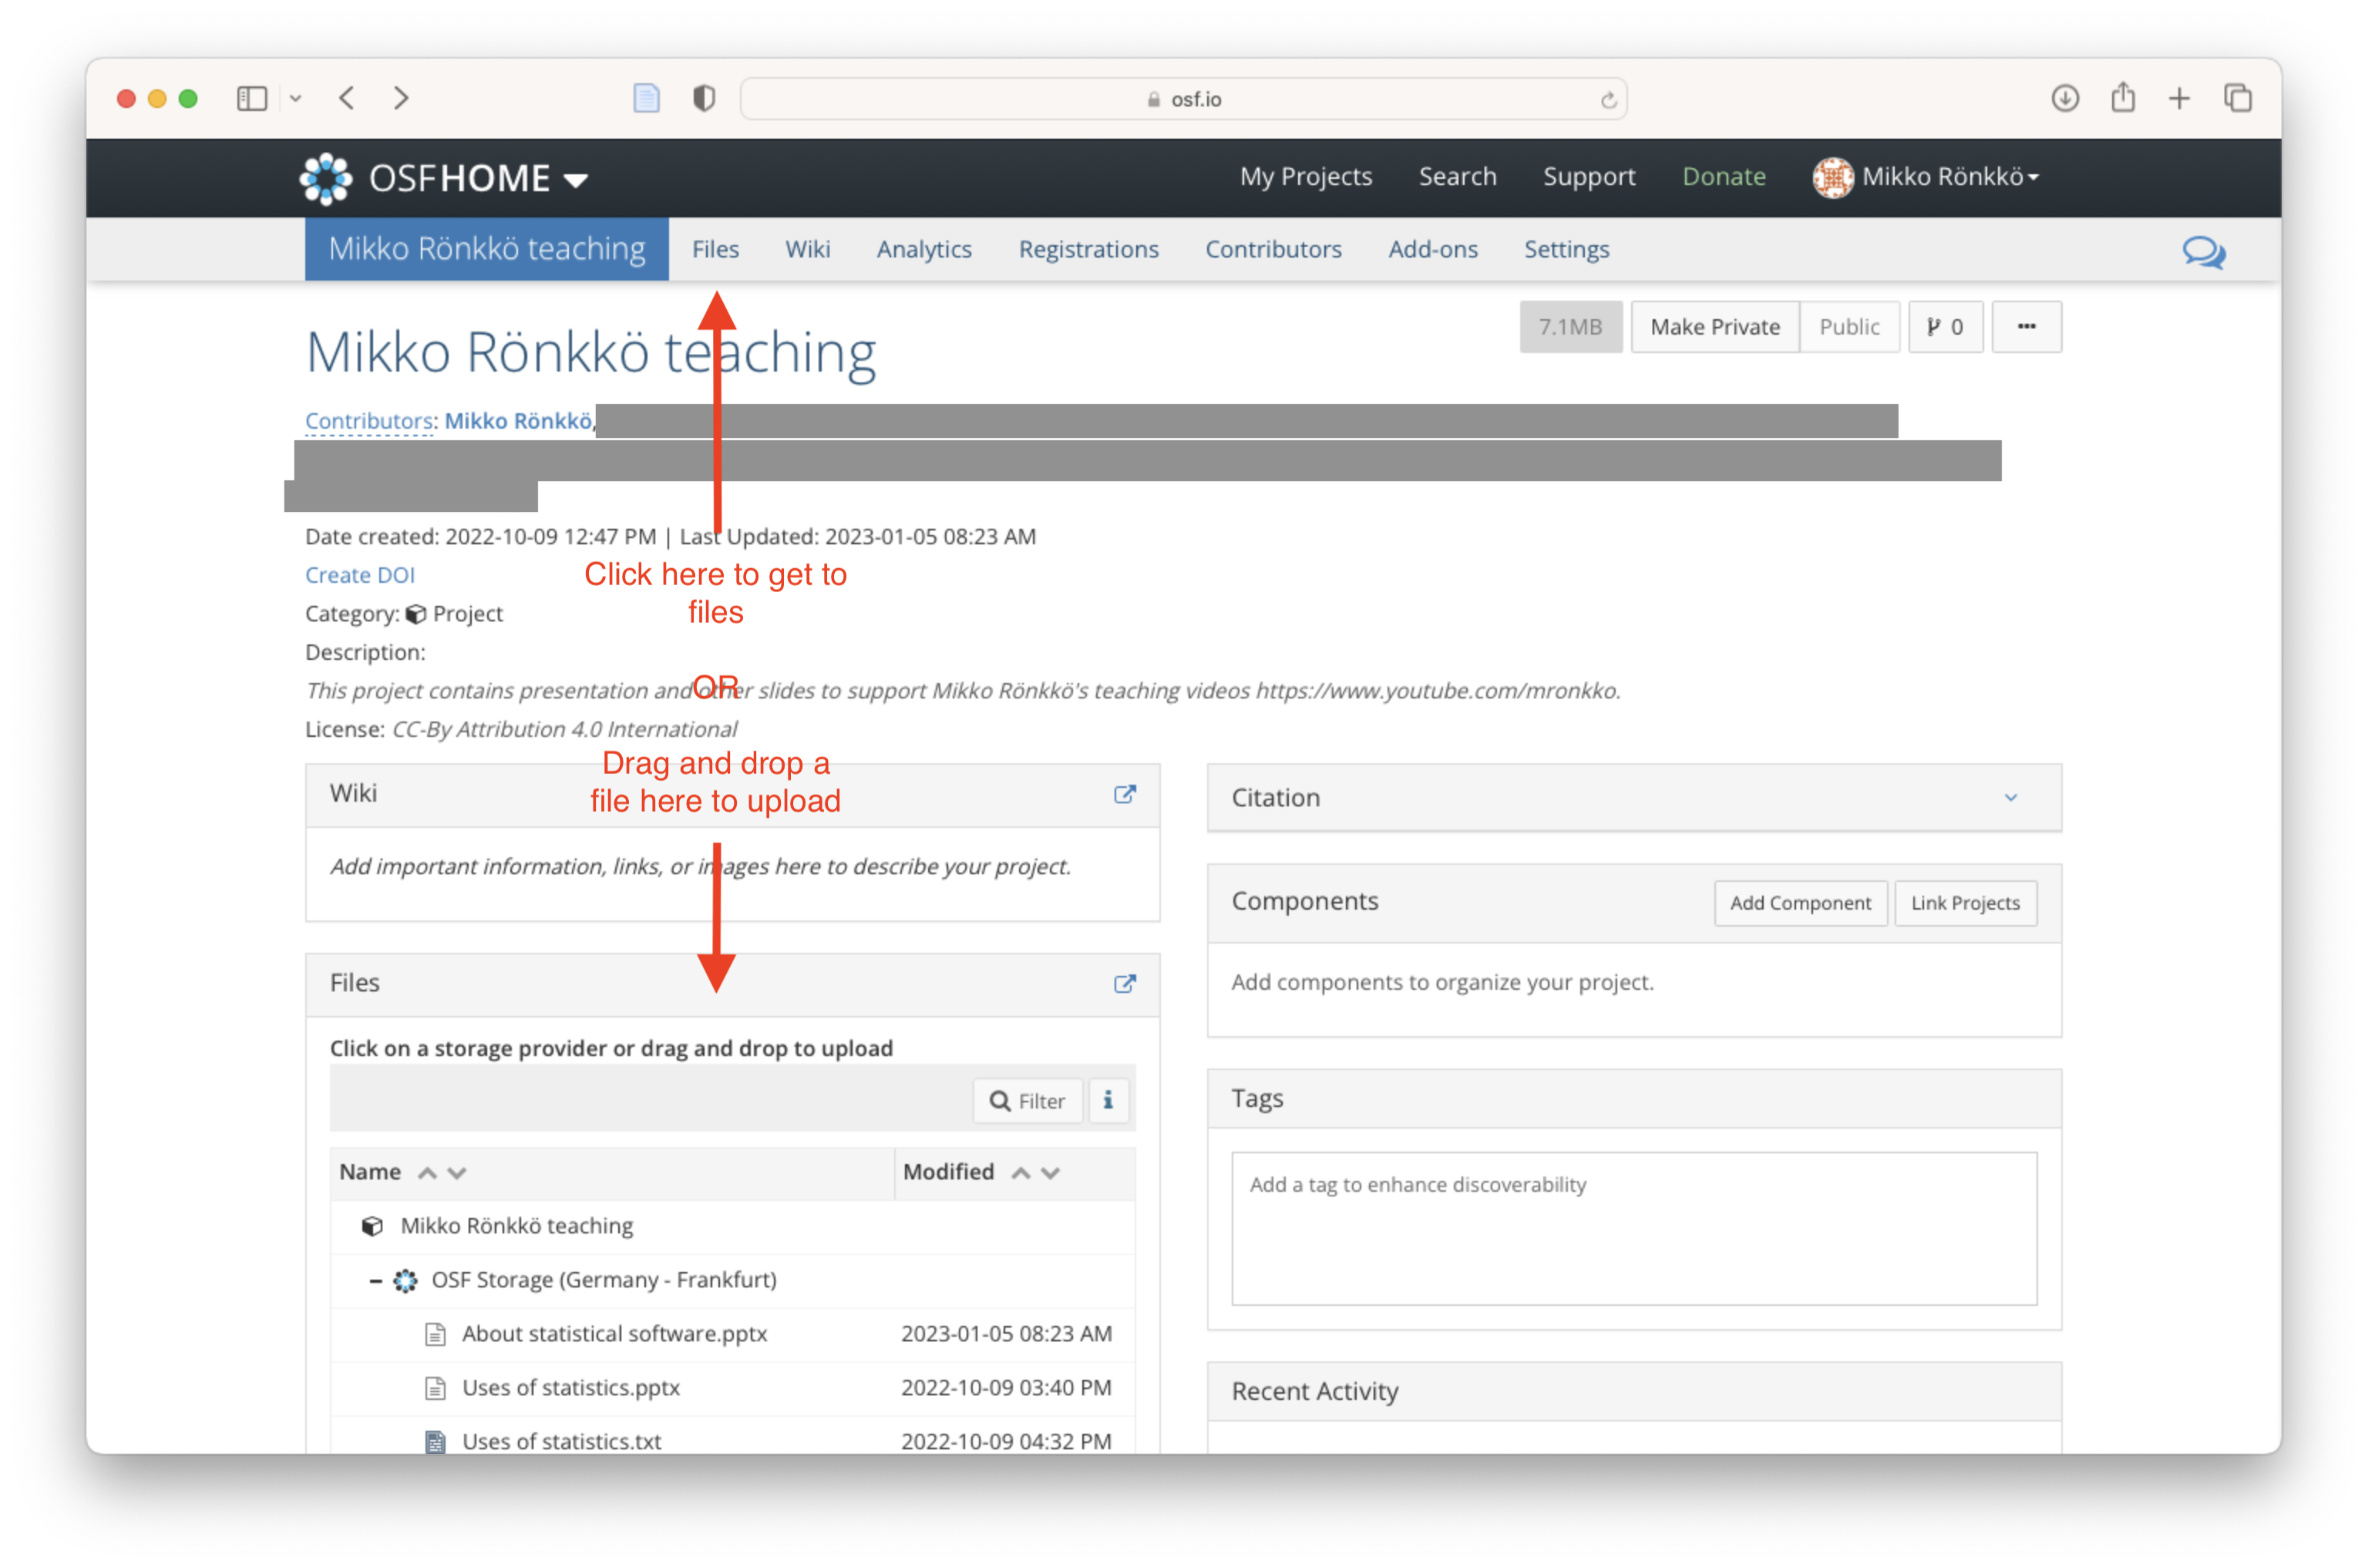The image size is (2368, 1568).
Task: Open the Analytics tab
Action: pyautogui.click(x=924, y=249)
